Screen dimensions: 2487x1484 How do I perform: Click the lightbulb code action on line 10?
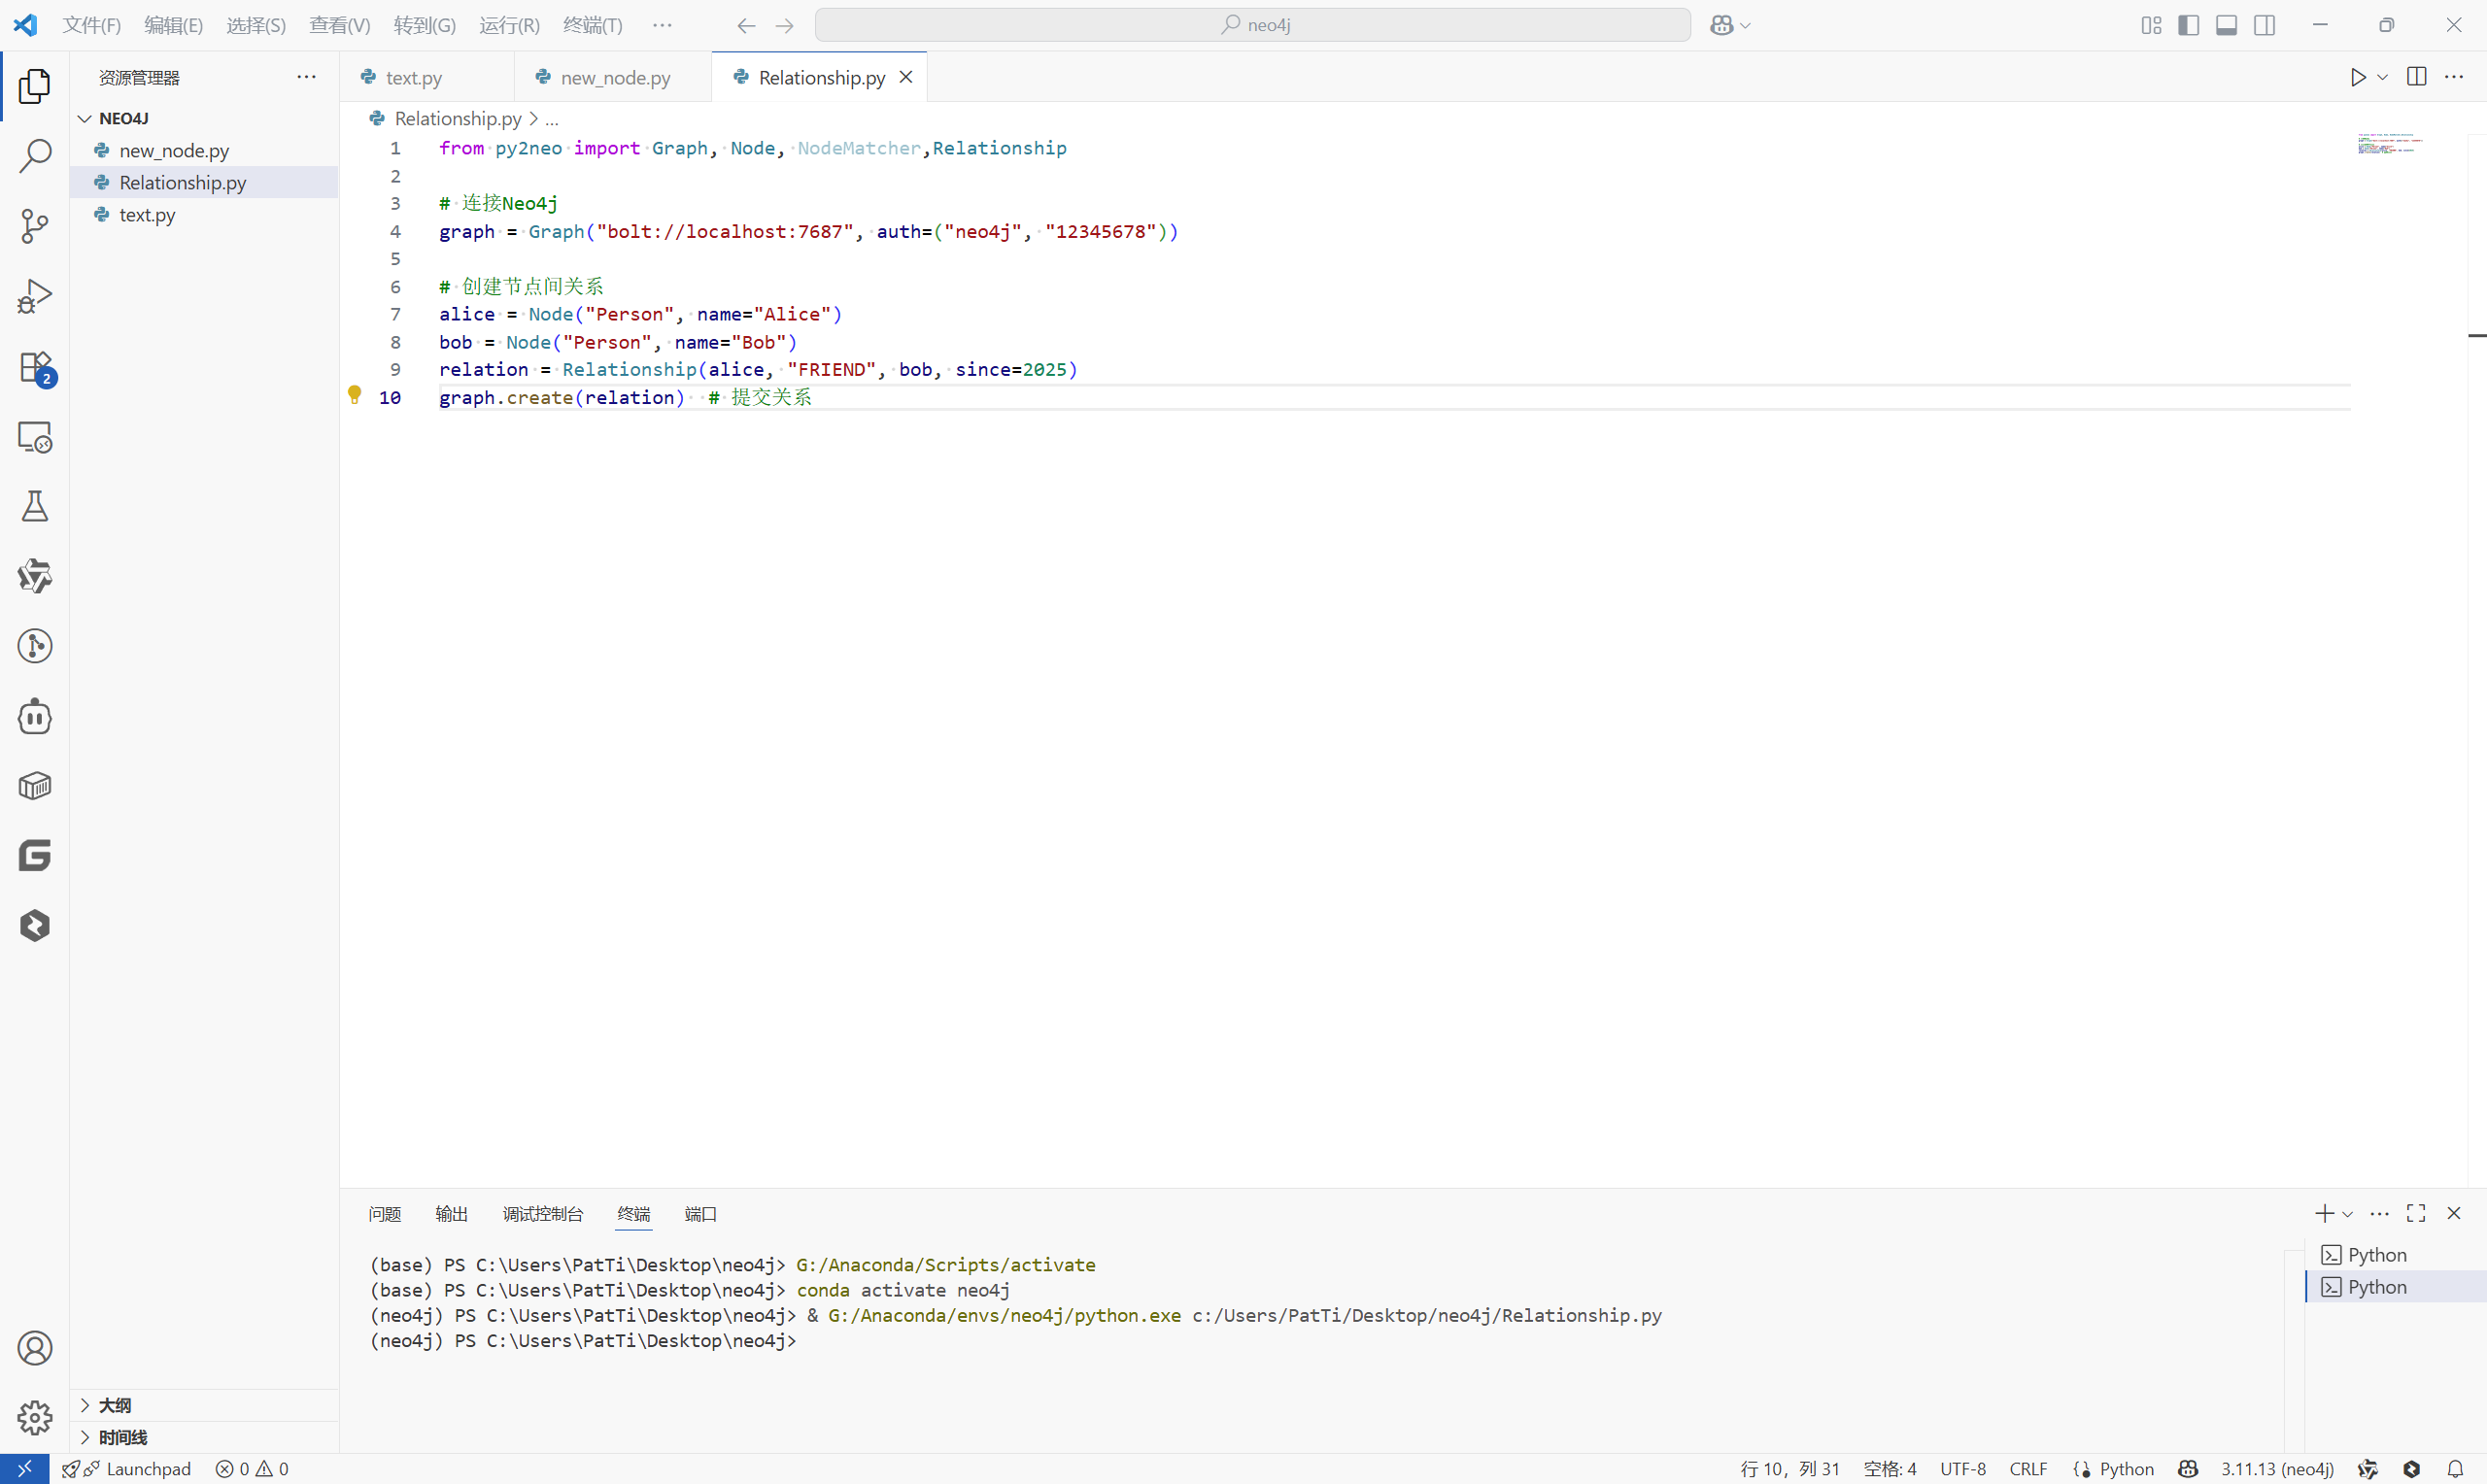tap(354, 395)
